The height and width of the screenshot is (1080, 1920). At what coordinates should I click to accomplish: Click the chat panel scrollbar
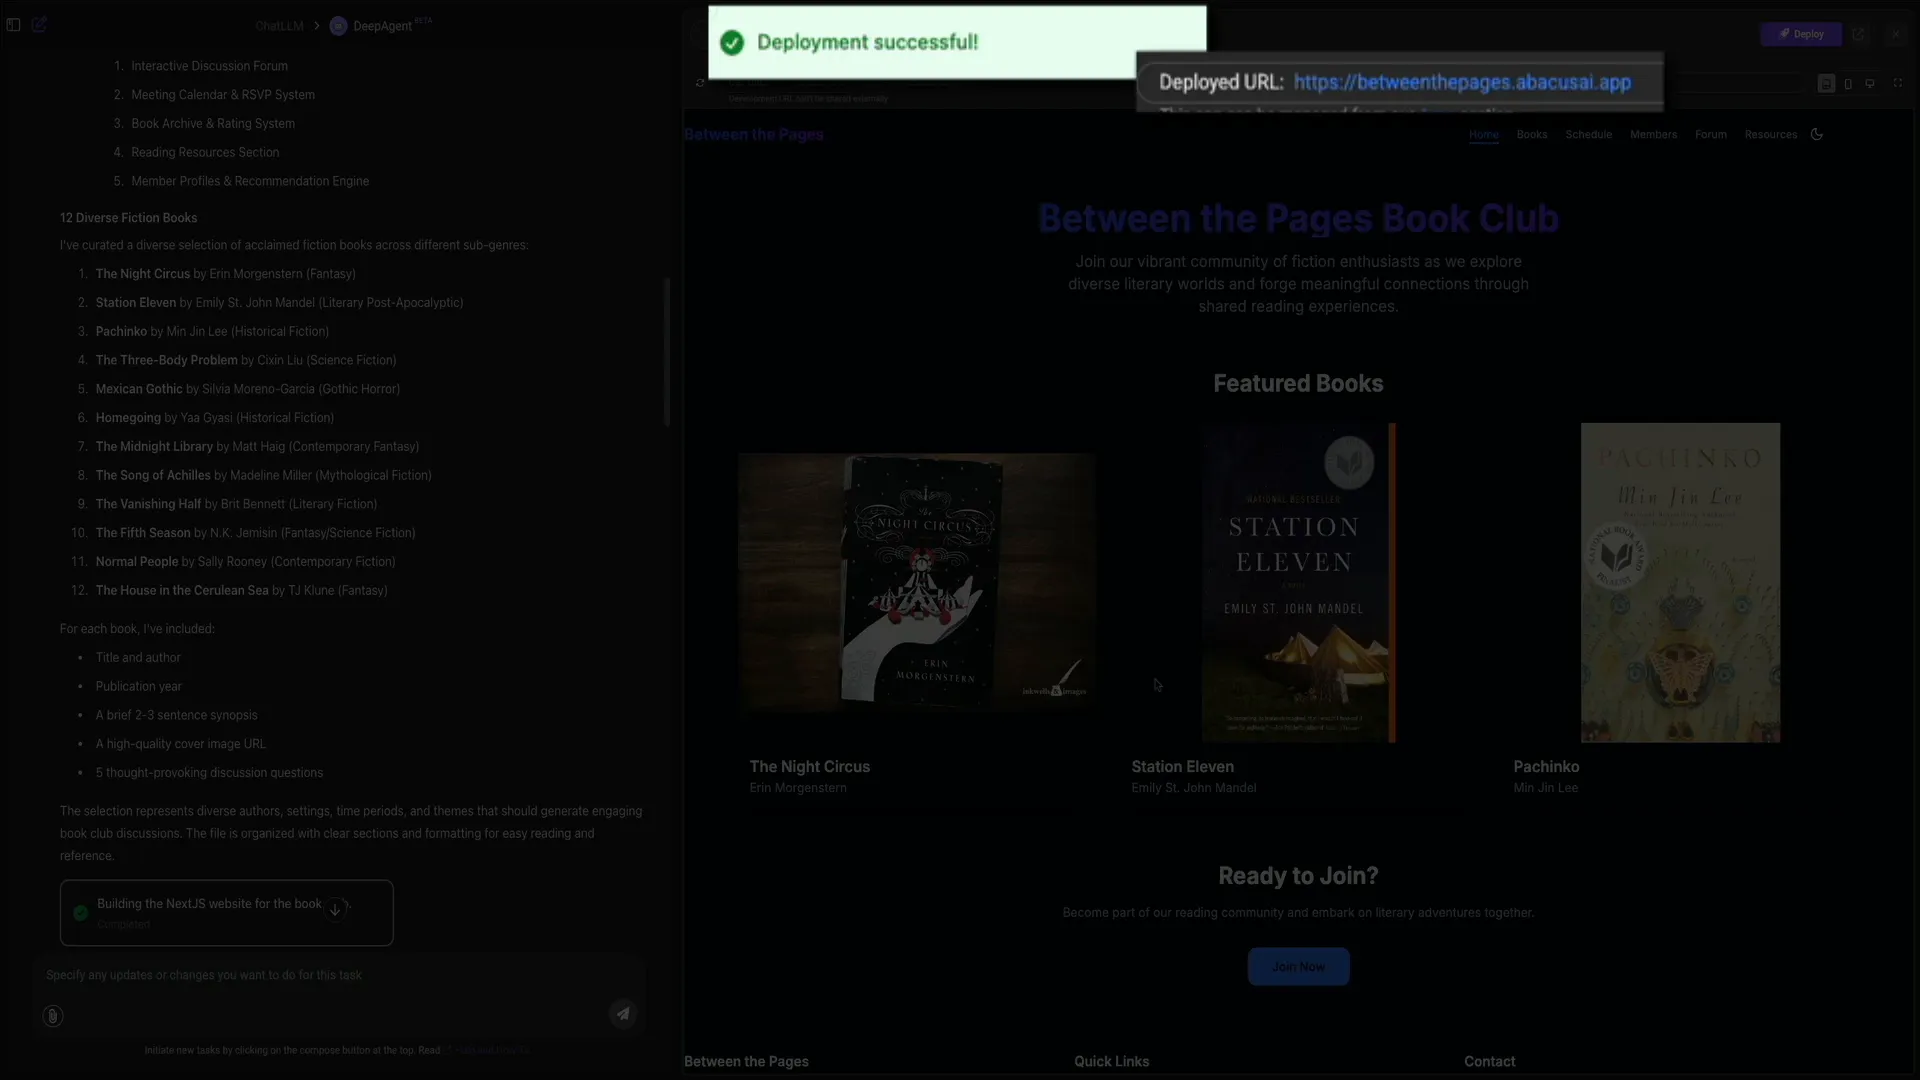pyautogui.click(x=666, y=352)
